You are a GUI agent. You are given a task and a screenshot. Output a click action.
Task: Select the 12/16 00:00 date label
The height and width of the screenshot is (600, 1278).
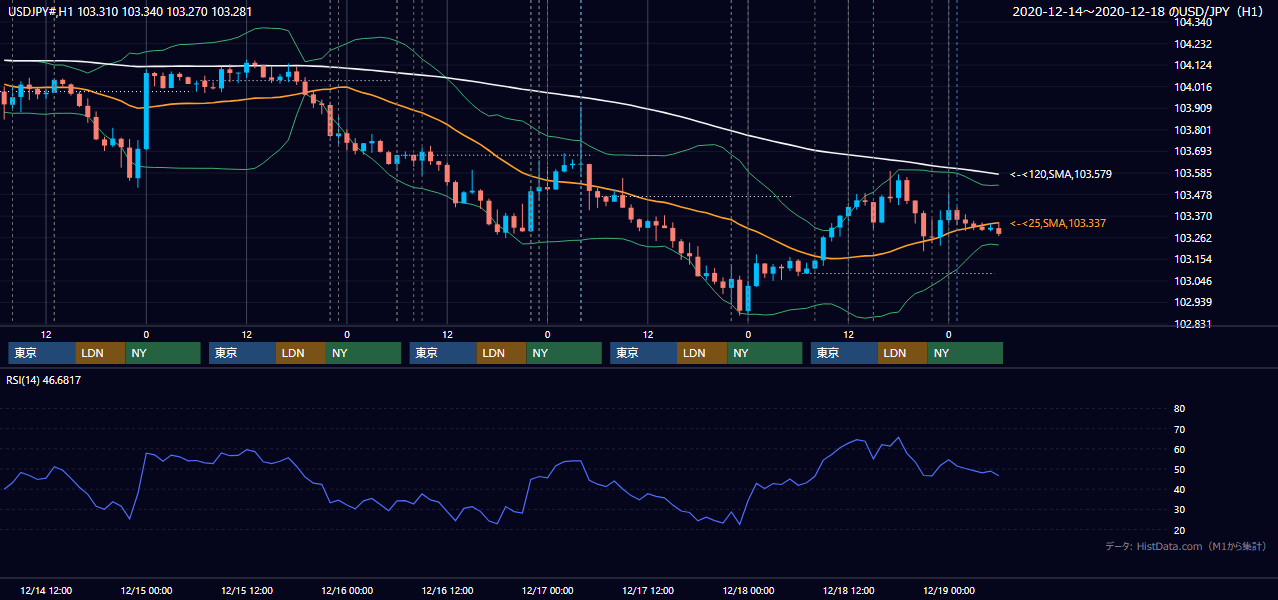347,590
